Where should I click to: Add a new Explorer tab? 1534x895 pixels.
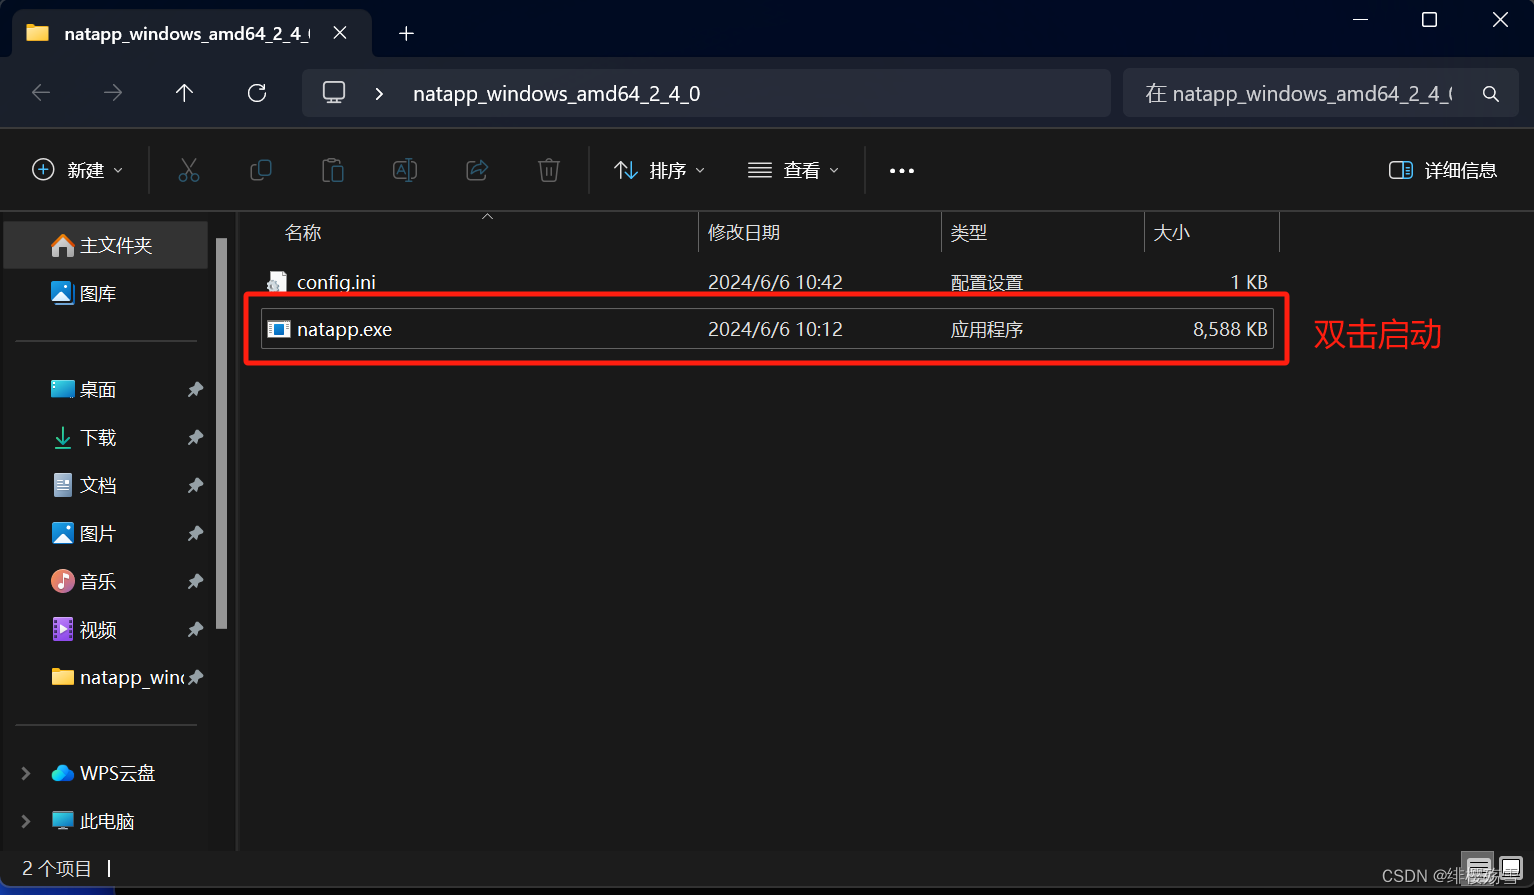(406, 34)
